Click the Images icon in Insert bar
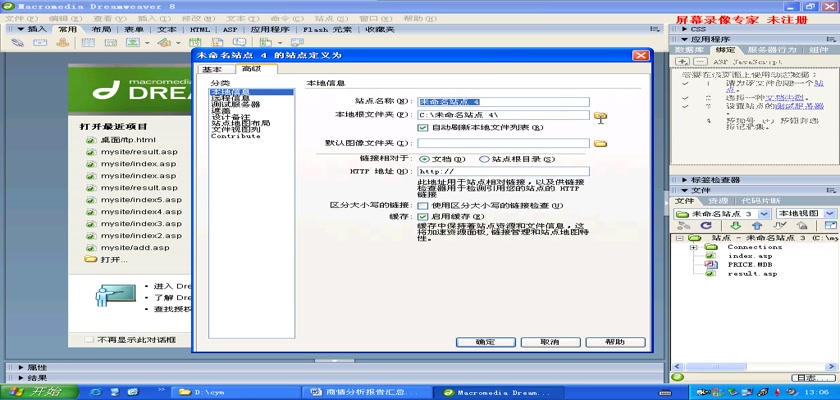This screenshot has height=400, width=840. click(x=132, y=42)
